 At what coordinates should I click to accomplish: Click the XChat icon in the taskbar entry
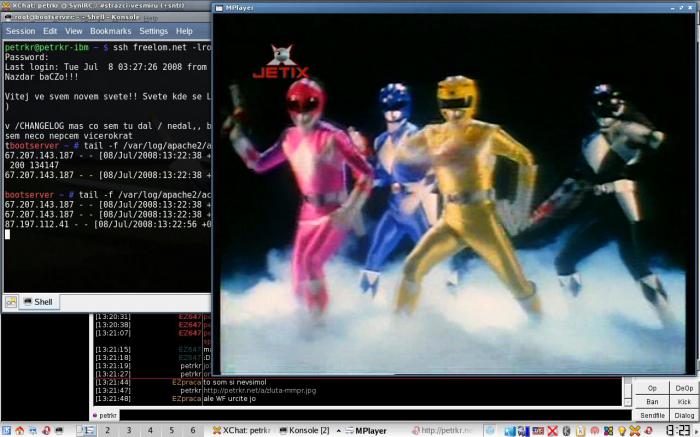[x=217, y=430]
